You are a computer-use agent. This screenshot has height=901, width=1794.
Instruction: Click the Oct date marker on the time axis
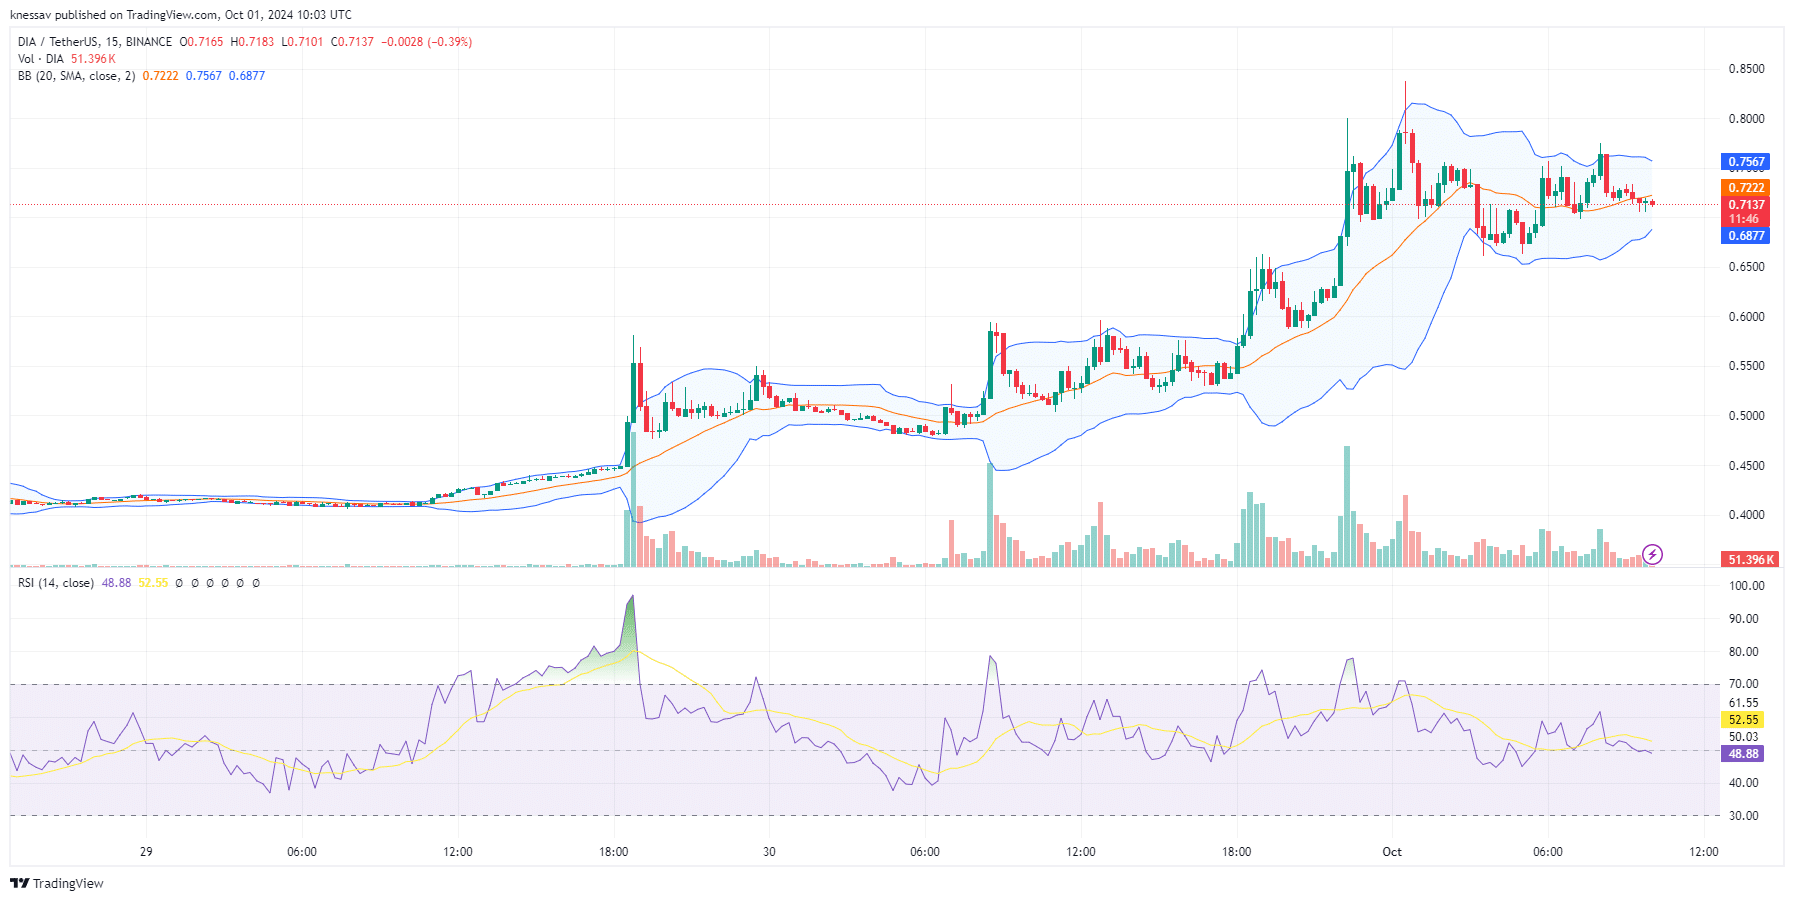click(1392, 852)
